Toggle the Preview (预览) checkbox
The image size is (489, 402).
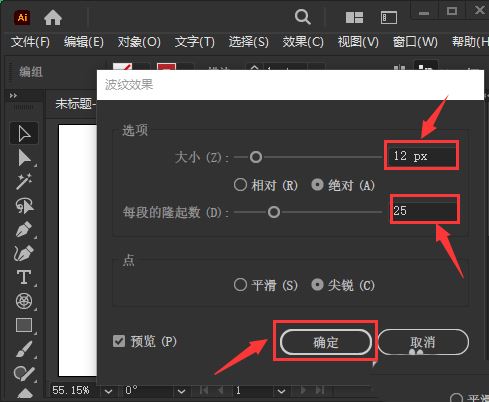(x=119, y=341)
